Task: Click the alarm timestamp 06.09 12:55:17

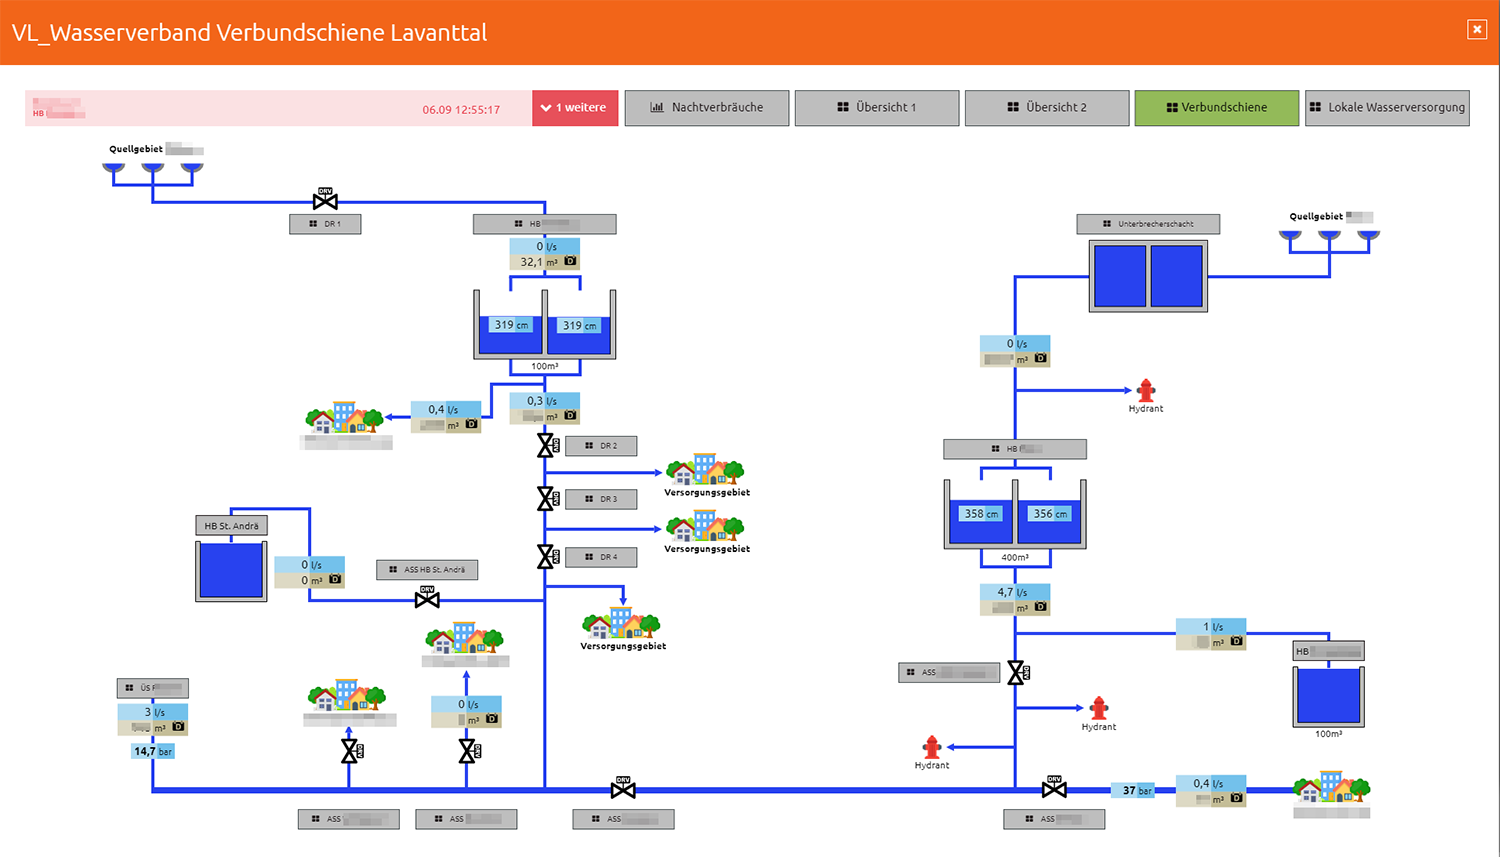Action: (461, 110)
